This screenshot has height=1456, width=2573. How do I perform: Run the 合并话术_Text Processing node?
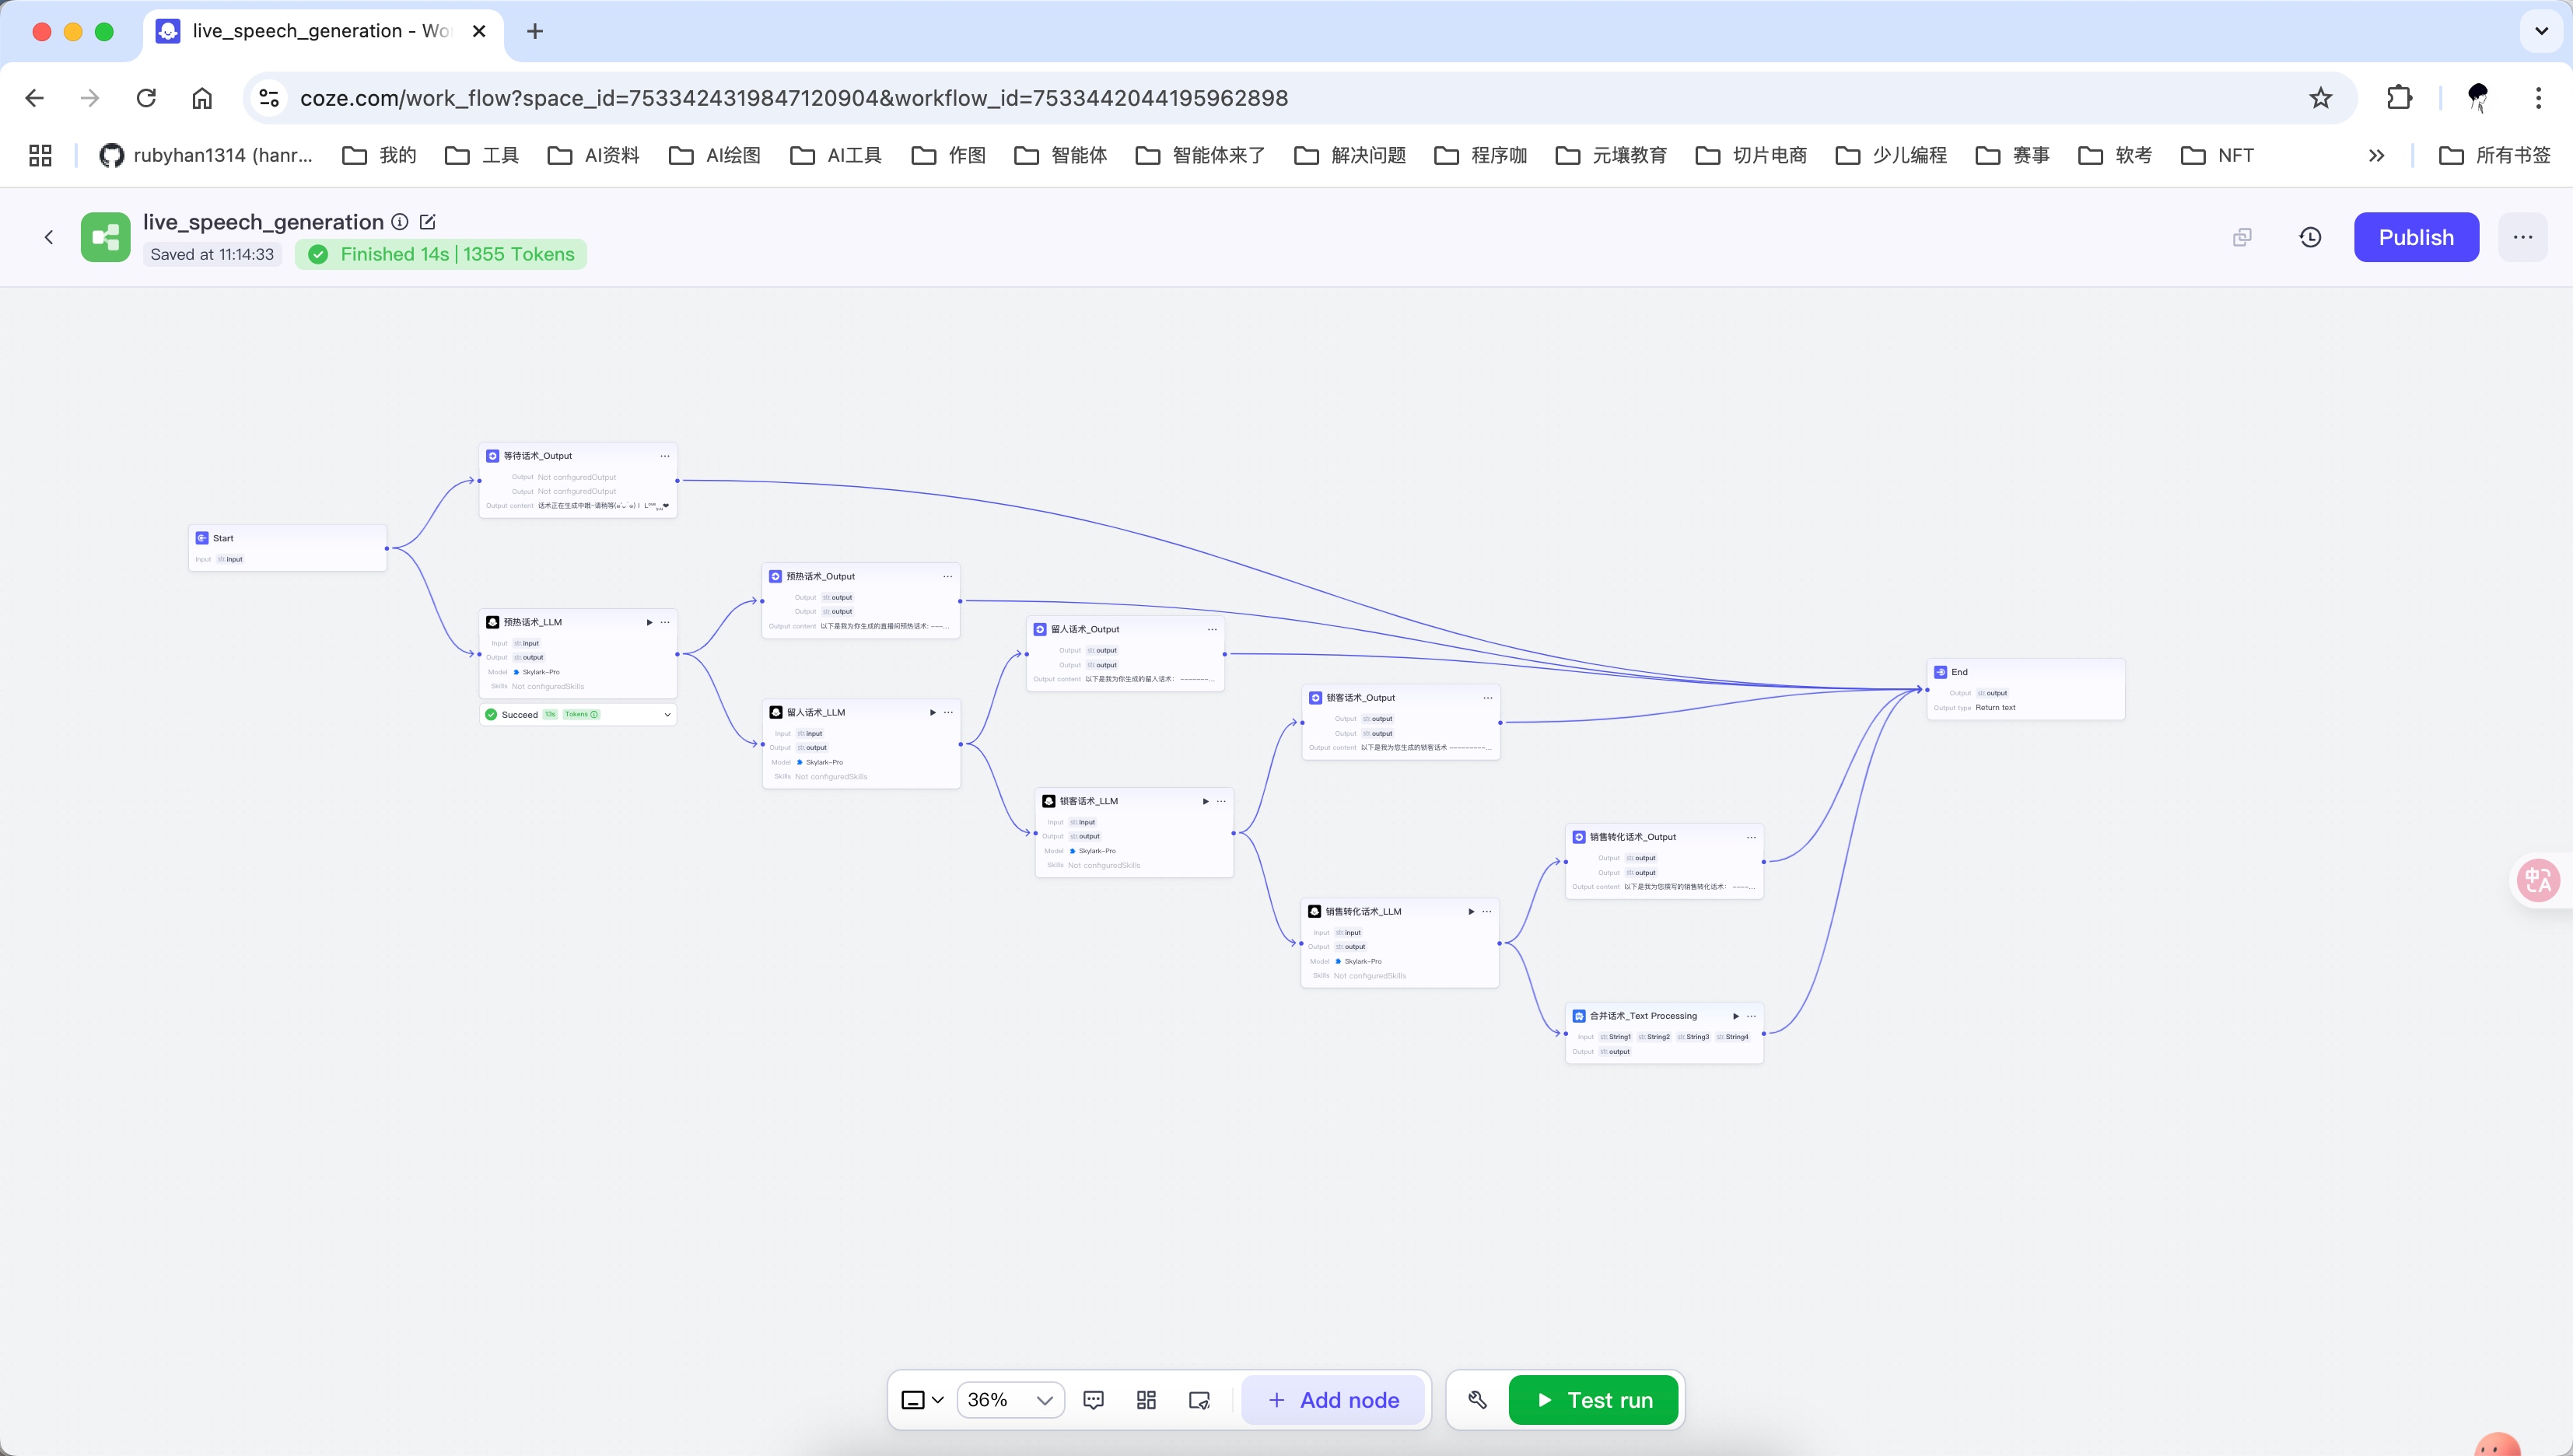[x=1735, y=1016]
